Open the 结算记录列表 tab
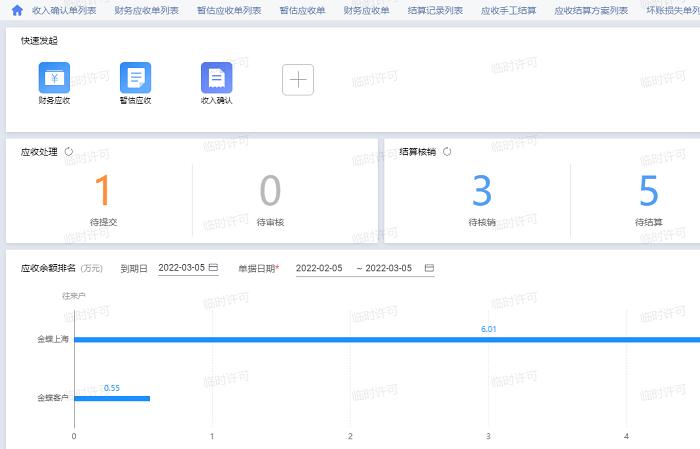The image size is (700, 449). 436,10
